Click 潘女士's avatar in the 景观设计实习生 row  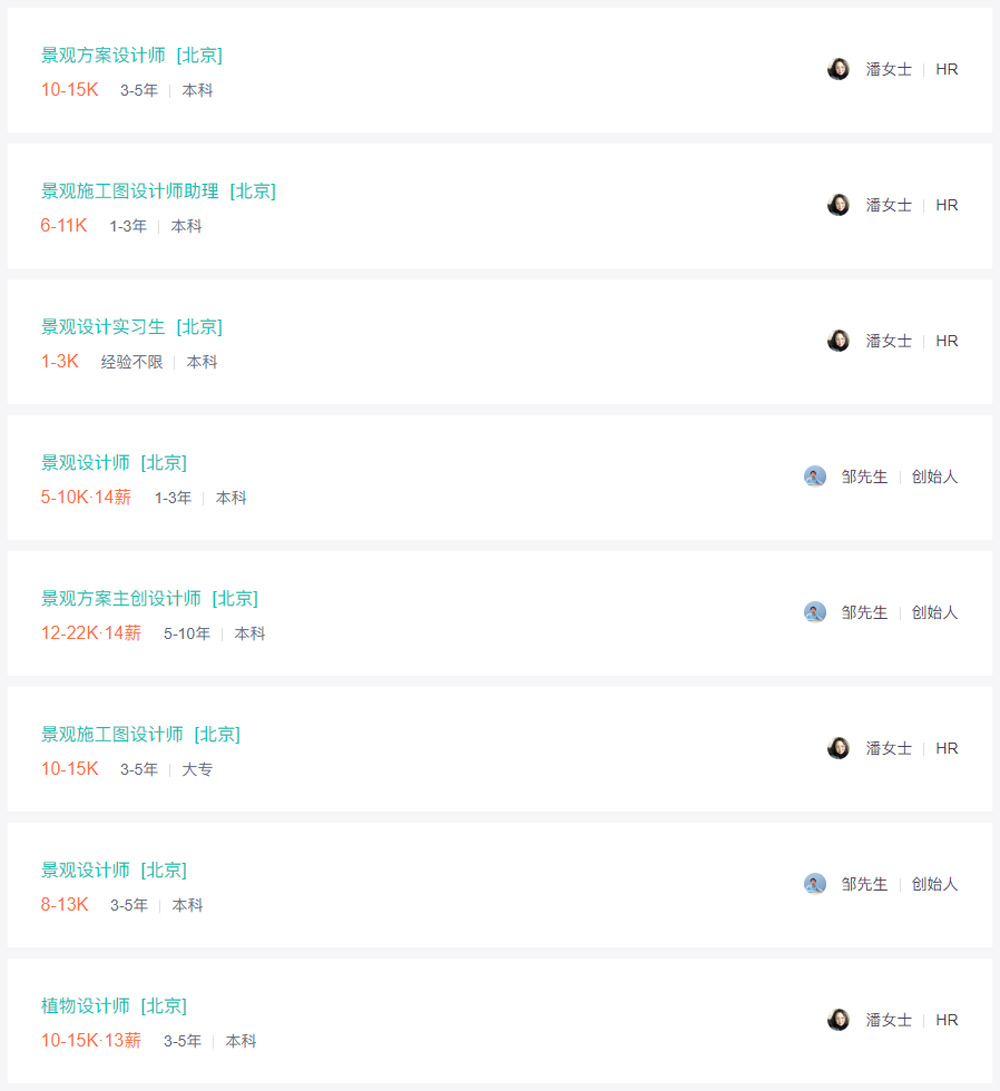[838, 341]
